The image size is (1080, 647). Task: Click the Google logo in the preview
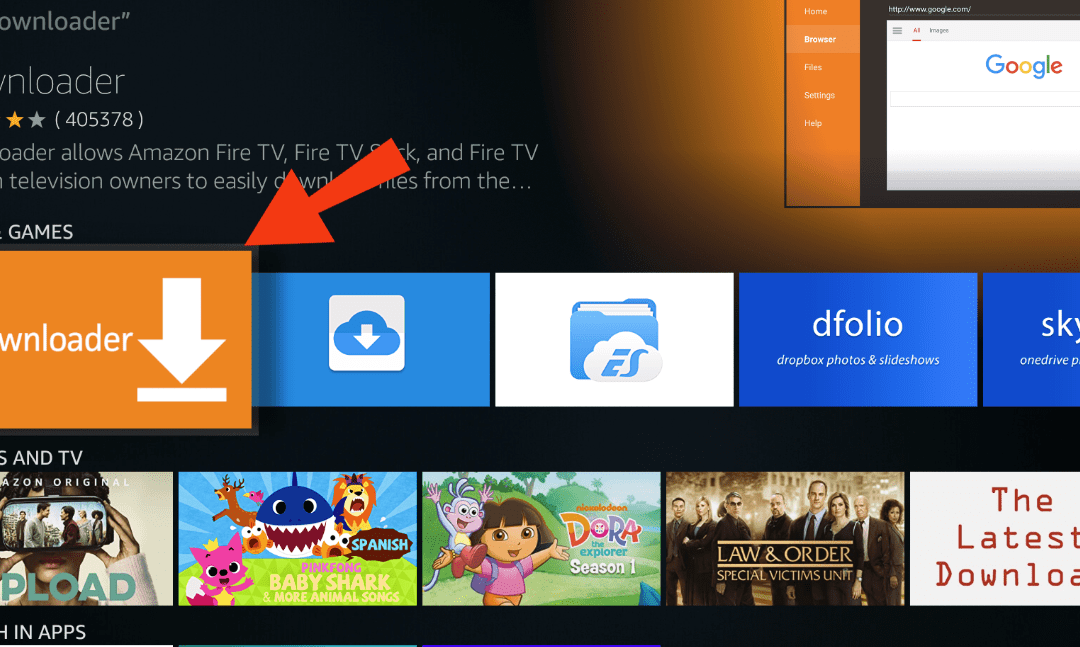(1024, 65)
